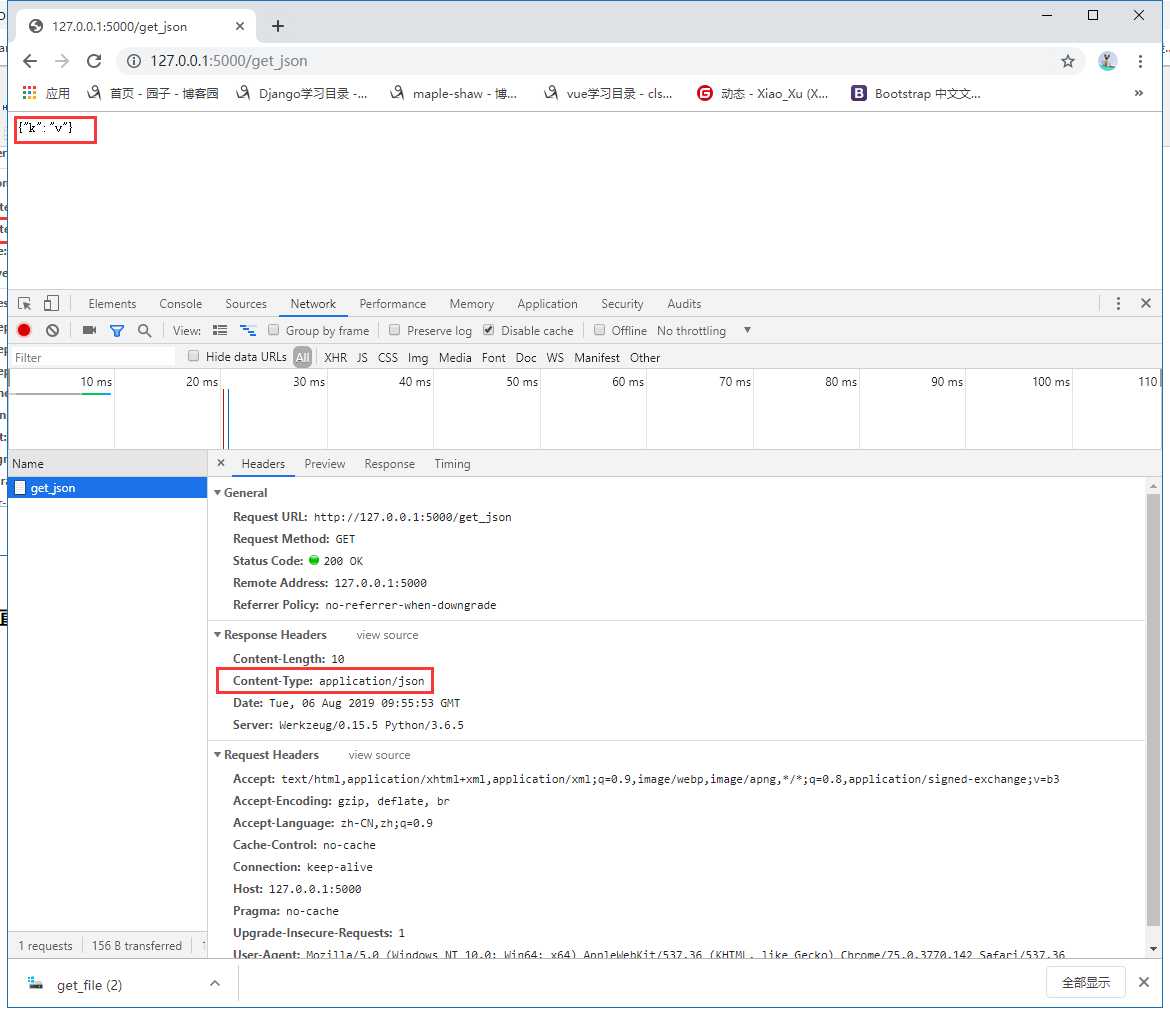Open network search magnifier icon
Viewport: 1170px width, 1015px height.
coord(145,331)
